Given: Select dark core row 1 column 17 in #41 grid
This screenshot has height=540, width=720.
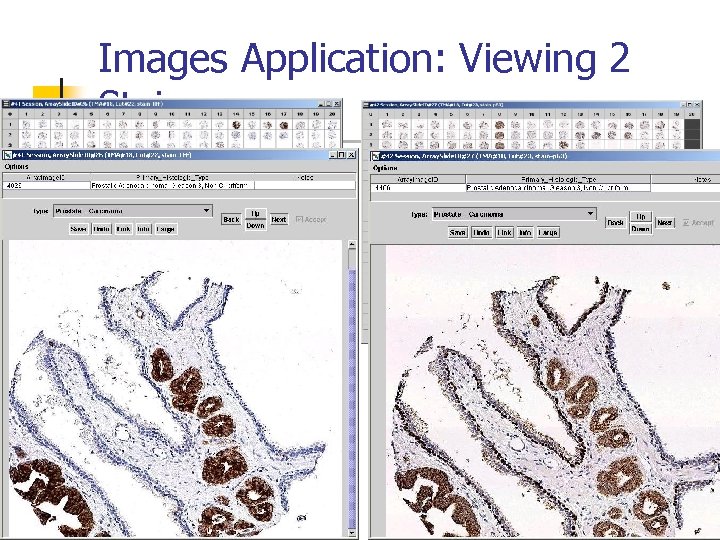Looking at the screenshot, I should 284,125.
